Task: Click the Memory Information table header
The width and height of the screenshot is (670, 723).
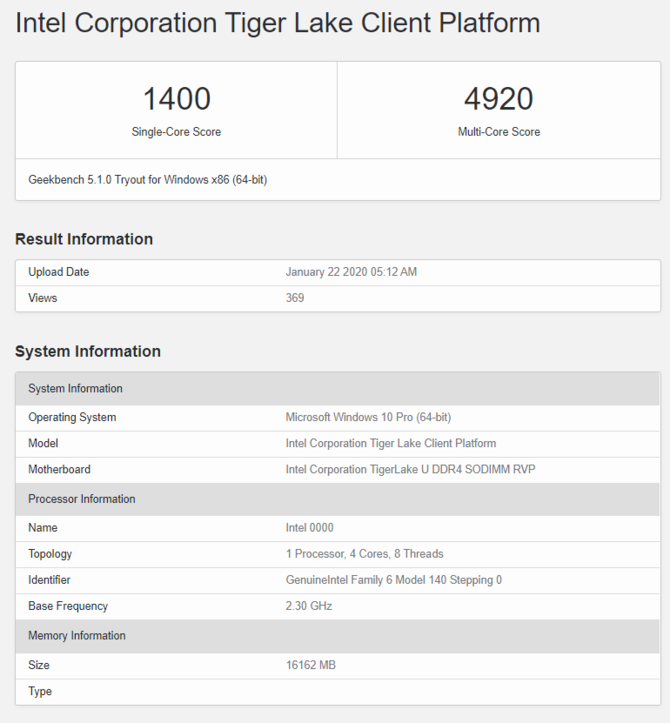Action: click(77, 636)
